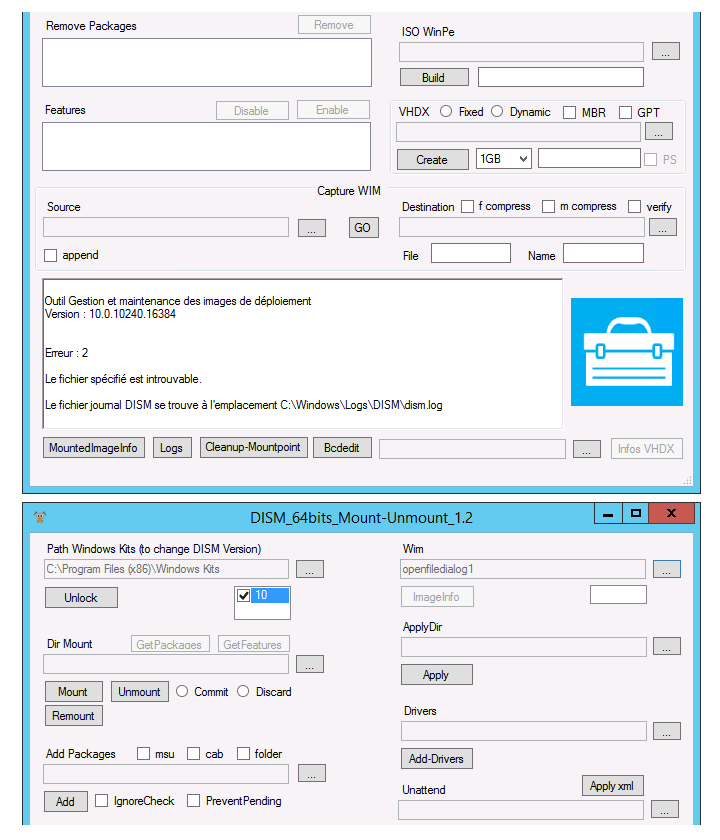Click the GetPackages button
Viewport: 720px width, 840px height.
pos(170,644)
